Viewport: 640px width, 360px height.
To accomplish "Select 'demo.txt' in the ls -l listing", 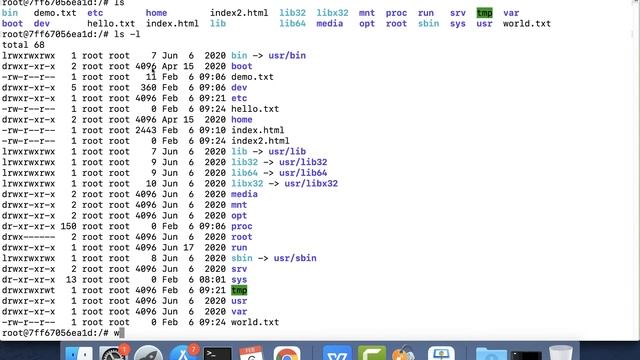I will (x=252, y=77).
